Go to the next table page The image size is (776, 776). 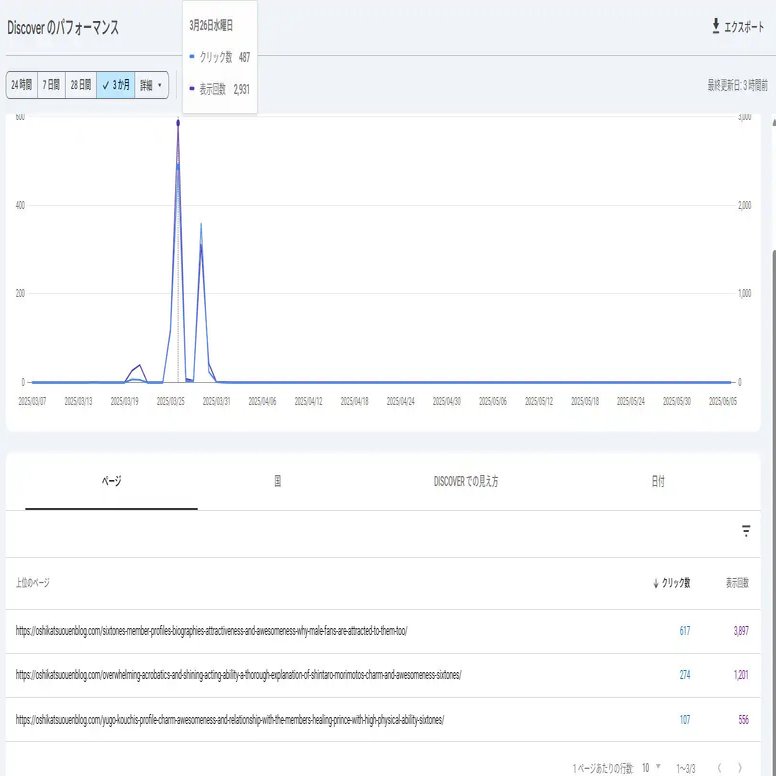point(739,767)
